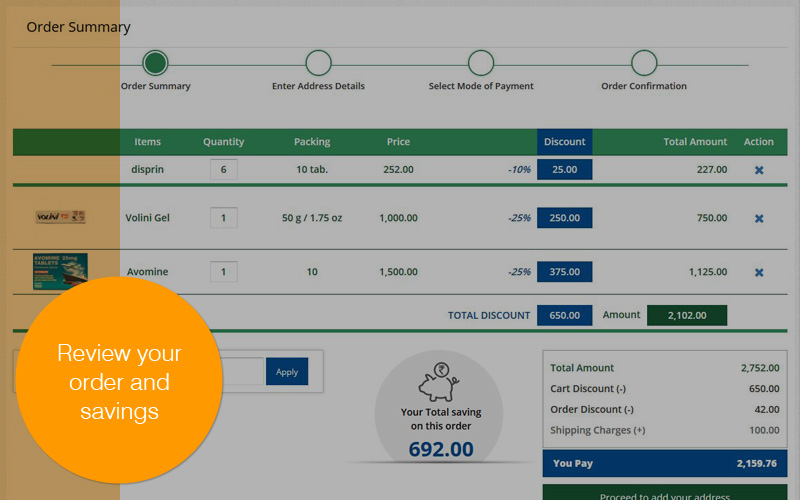Edit the Avomine quantity field
Viewport: 800px width, 500px height.
[x=223, y=272]
